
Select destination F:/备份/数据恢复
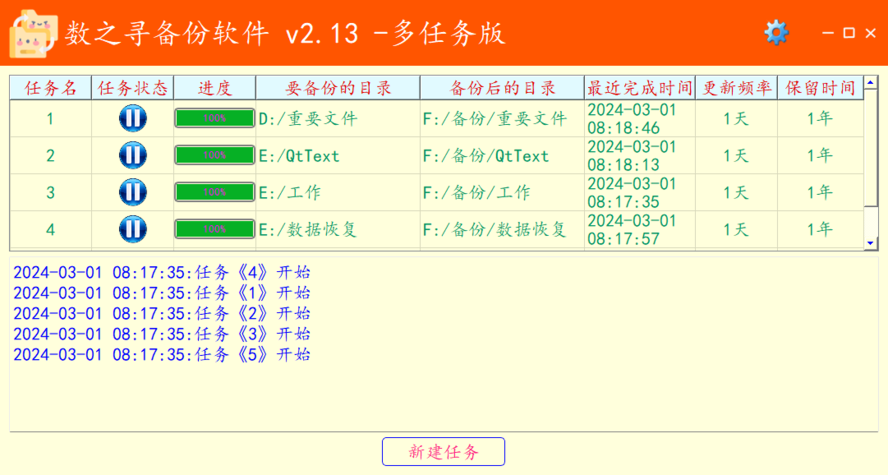tap(494, 229)
